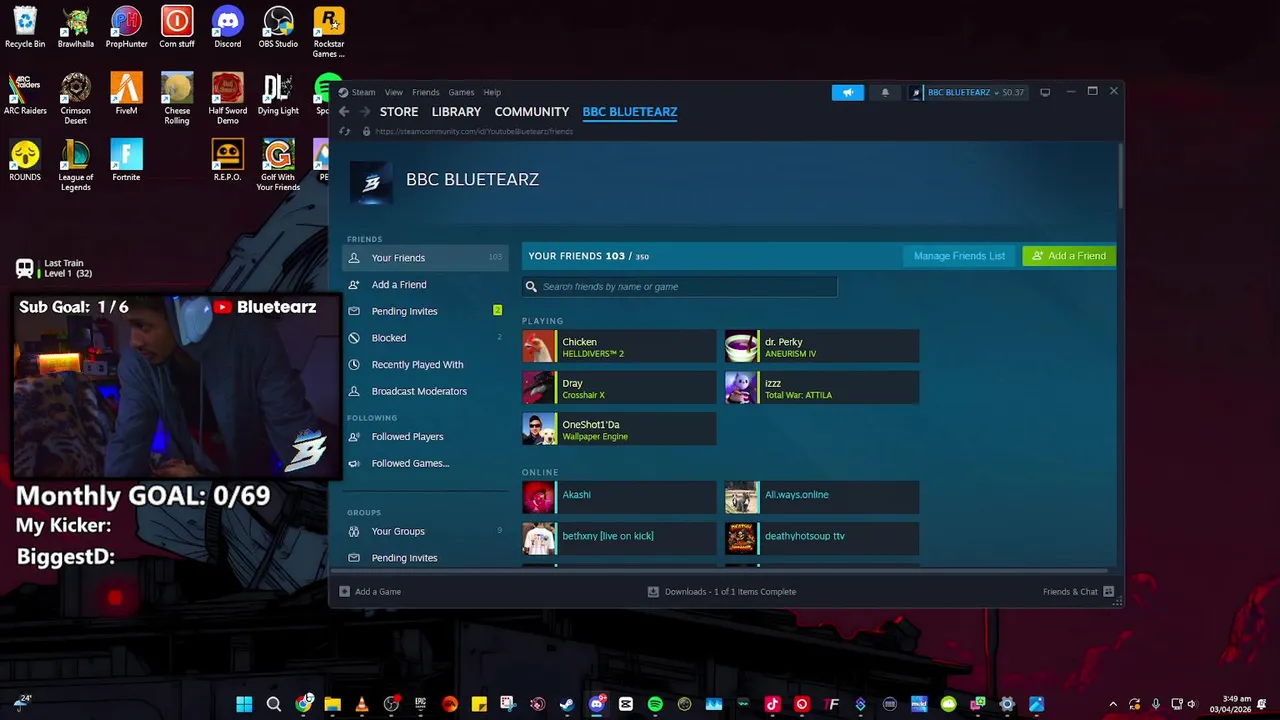Open VLC media player from taskbar
The height and width of the screenshot is (720, 1280).
coord(362,704)
